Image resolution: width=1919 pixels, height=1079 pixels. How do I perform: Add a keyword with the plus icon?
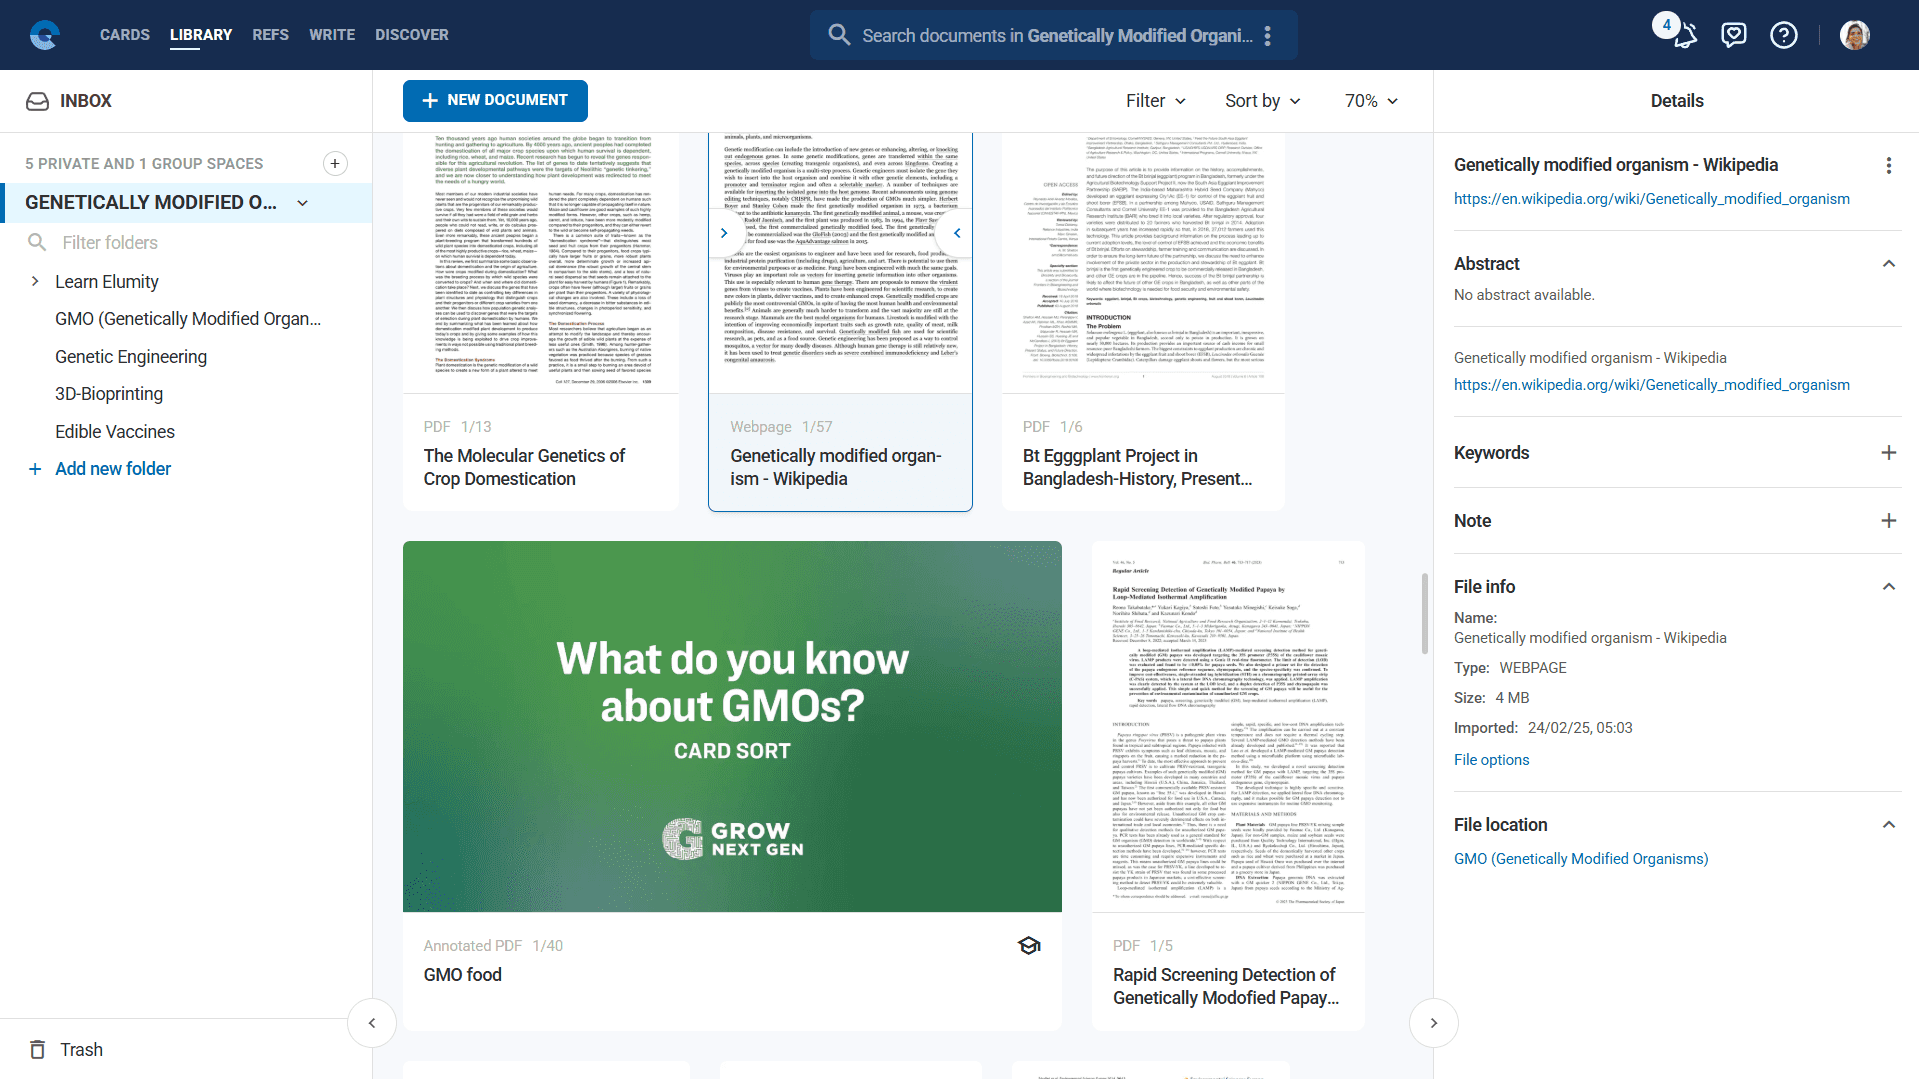pyautogui.click(x=1888, y=453)
